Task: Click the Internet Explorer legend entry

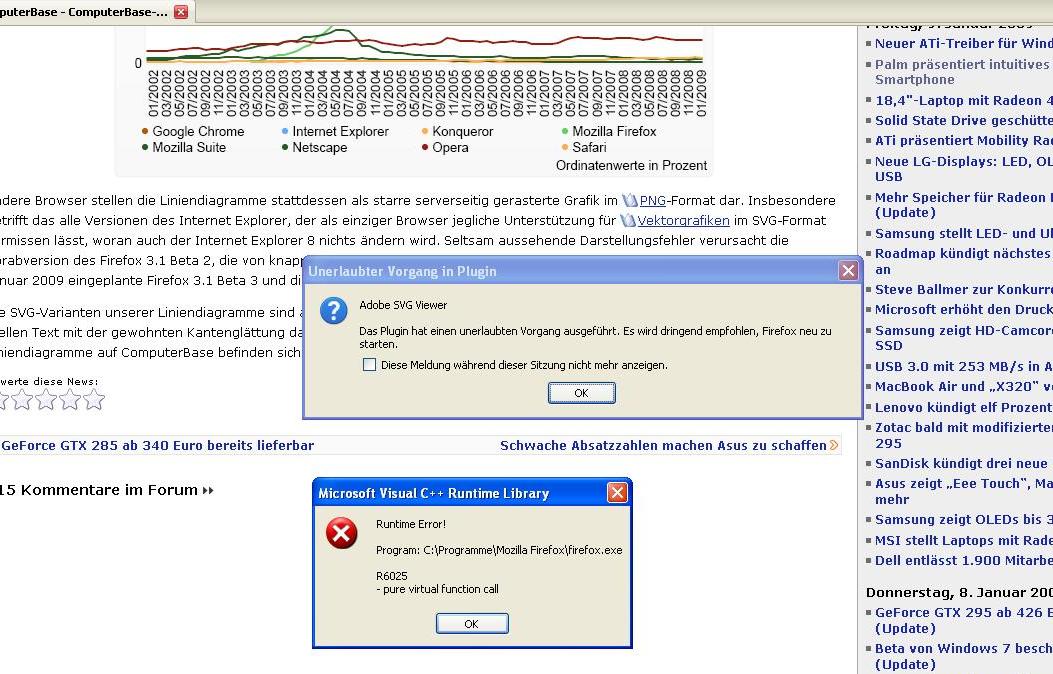Action: [x=335, y=132]
